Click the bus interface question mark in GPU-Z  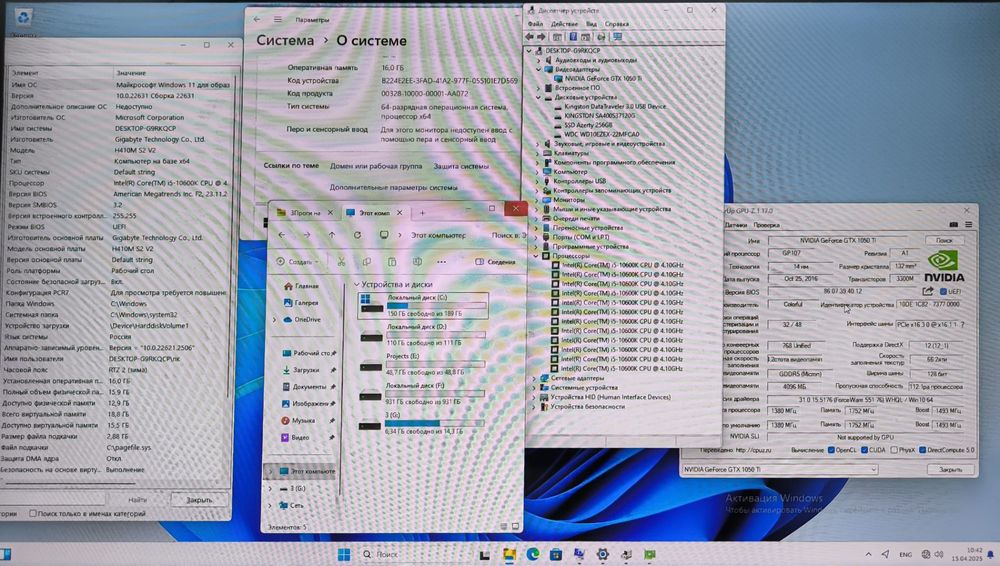962,324
